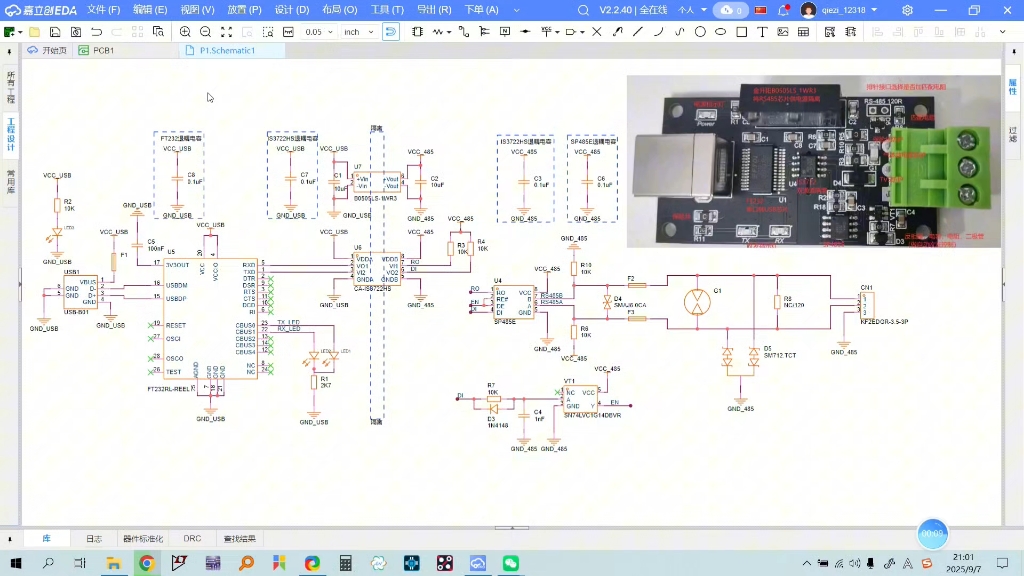Switch to the PCB1 tab
This screenshot has height=576, width=1024.
[97, 50]
